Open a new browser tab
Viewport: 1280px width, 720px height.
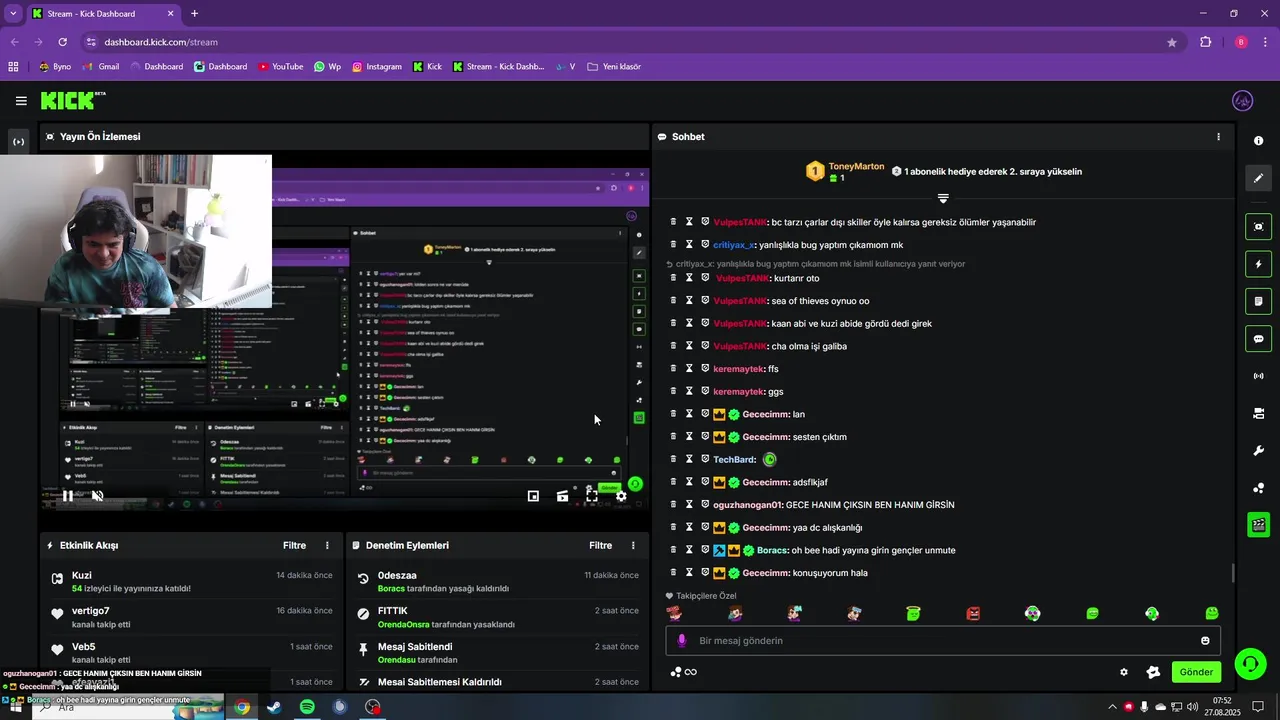[x=194, y=14]
